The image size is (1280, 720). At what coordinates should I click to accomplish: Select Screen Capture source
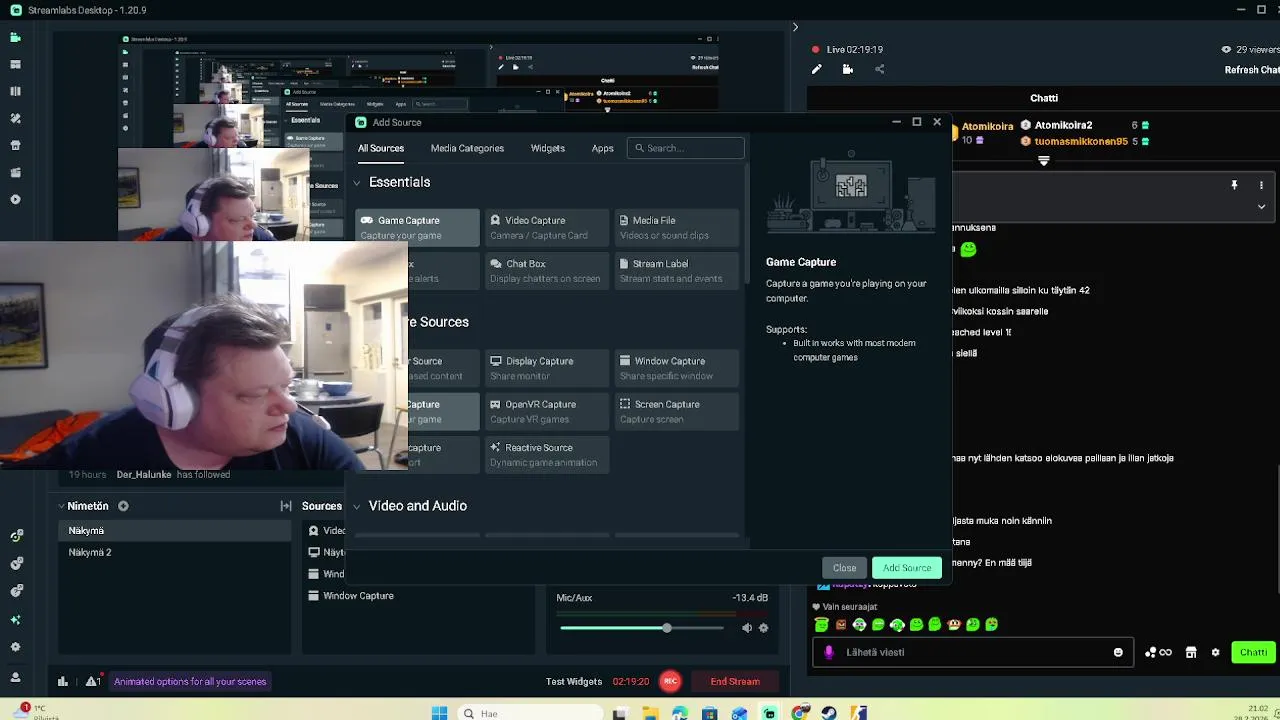click(x=677, y=411)
